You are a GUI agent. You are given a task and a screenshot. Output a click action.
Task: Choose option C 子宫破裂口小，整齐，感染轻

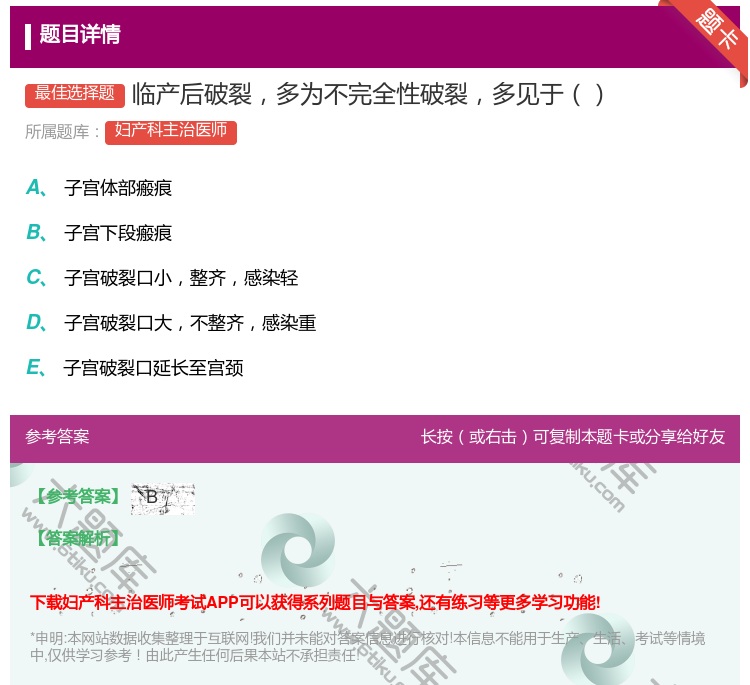[181, 278]
